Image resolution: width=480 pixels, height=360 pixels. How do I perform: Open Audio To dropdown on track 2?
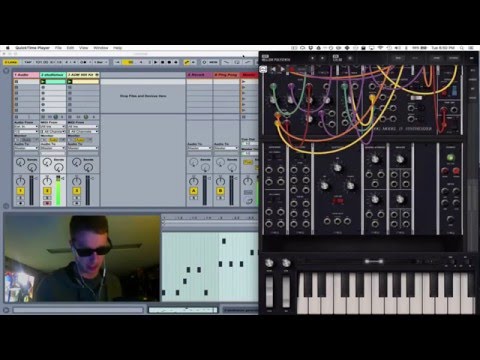53,148
